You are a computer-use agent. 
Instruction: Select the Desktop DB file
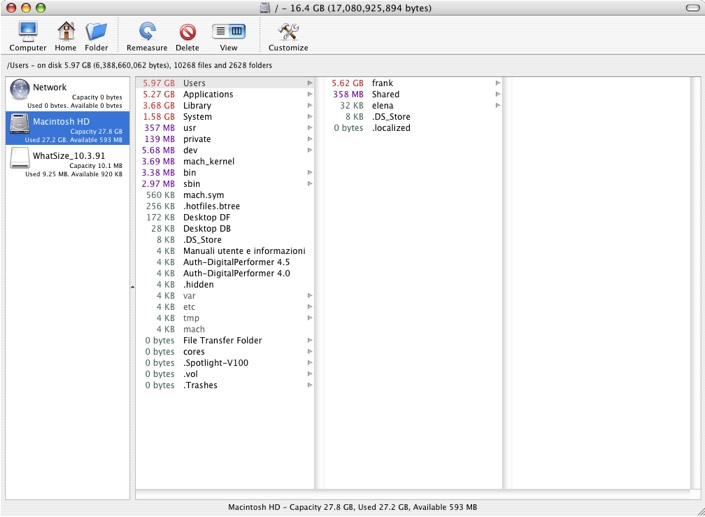coord(225,228)
